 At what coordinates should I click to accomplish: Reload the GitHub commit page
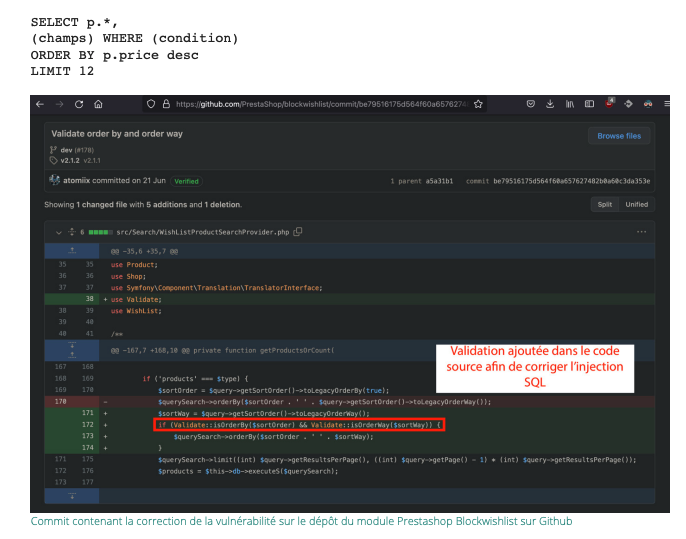coord(79,104)
